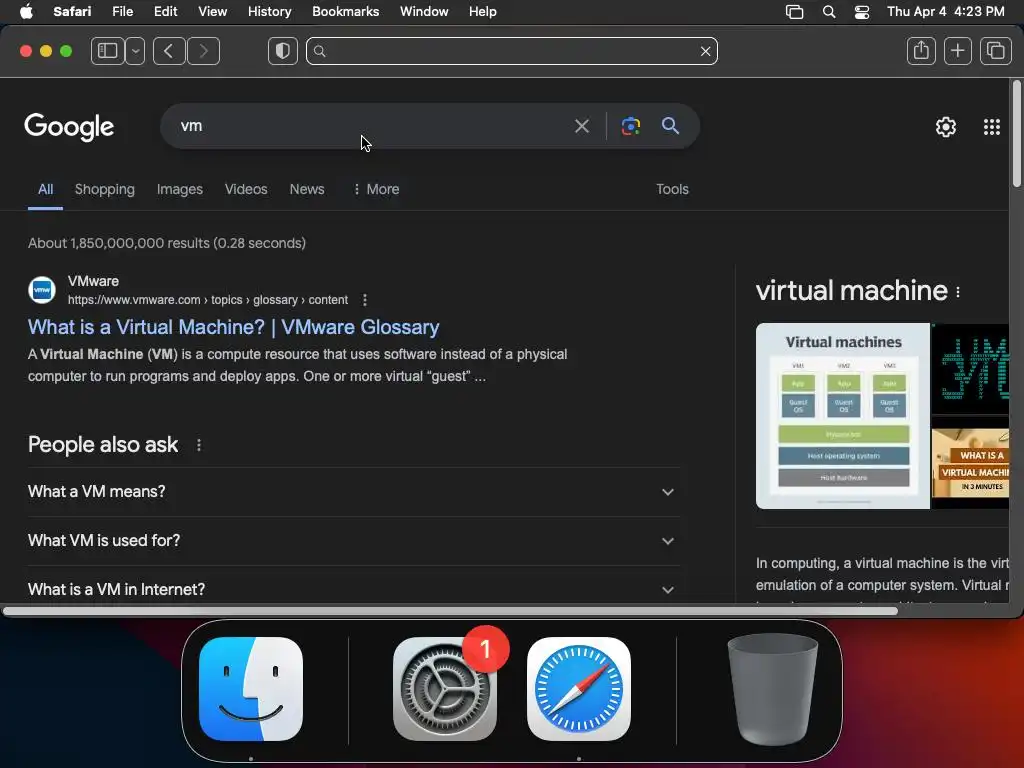Open Virtual machines diagram thumbnail
This screenshot has height=768, width=1024.
[842, 416]
